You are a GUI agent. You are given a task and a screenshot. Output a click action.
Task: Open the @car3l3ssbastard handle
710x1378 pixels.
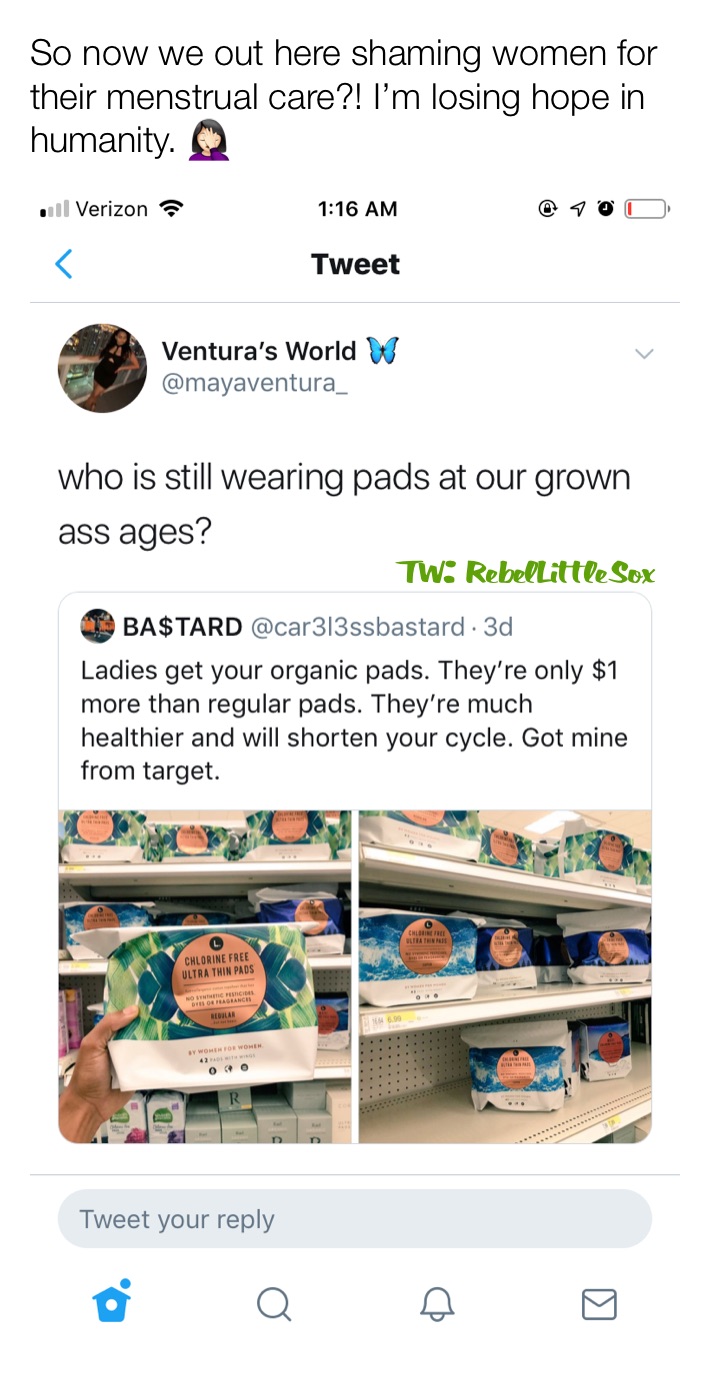pos(356,627)
